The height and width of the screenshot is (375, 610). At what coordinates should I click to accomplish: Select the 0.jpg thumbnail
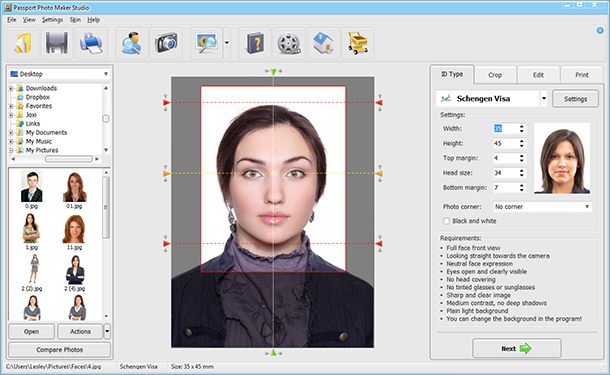coord(32,189)
